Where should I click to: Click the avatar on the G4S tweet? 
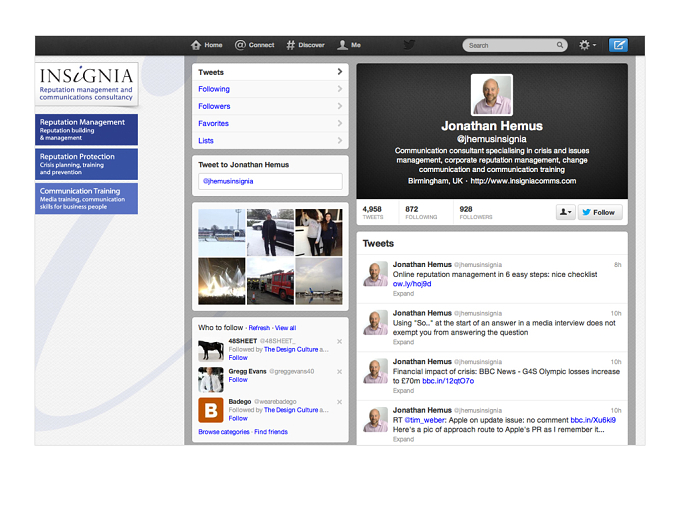[x=376, y=371]
